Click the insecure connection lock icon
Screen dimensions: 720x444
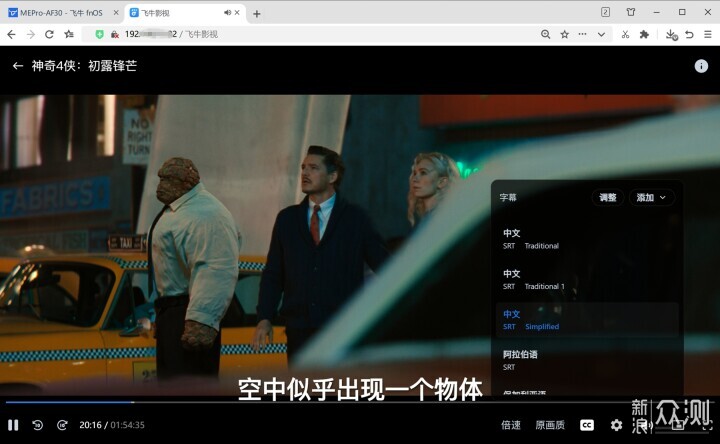[x=115, y=34]
